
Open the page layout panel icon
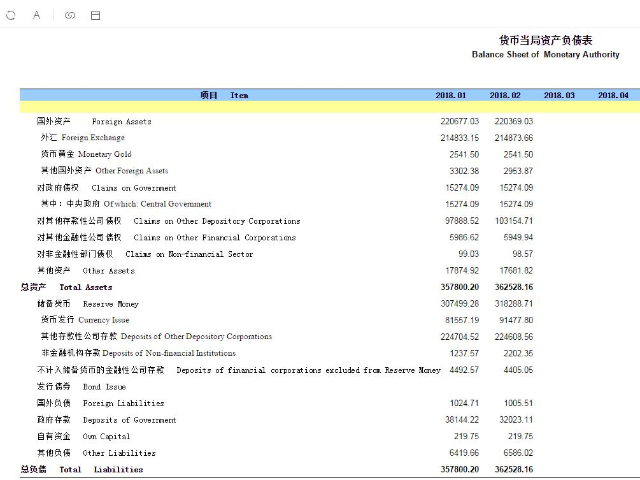click(95, 16)
